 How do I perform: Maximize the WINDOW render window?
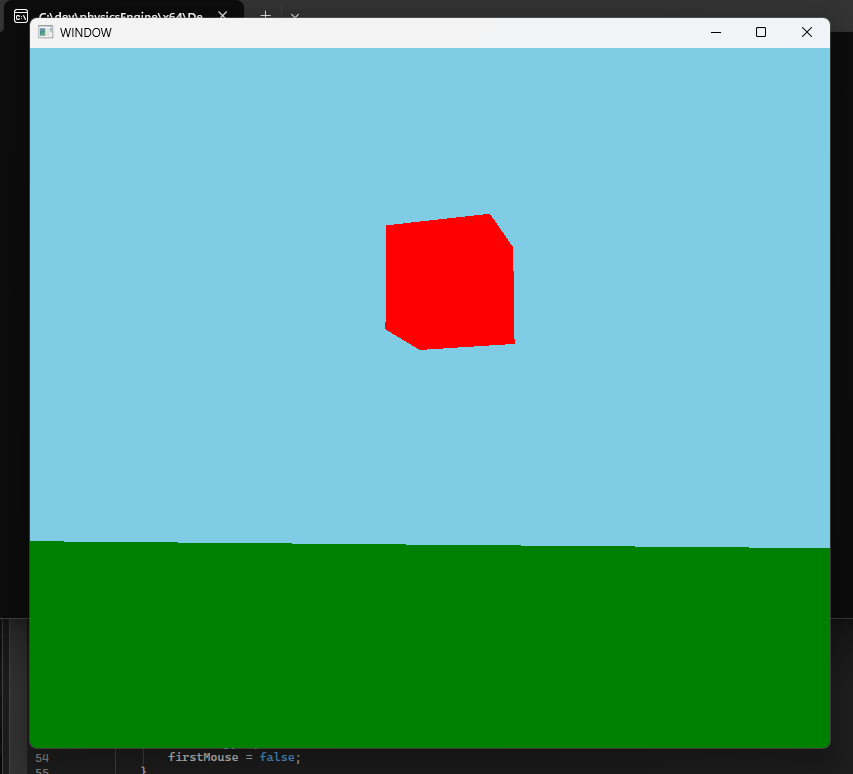pyautogui.click(x=760, y=32)
